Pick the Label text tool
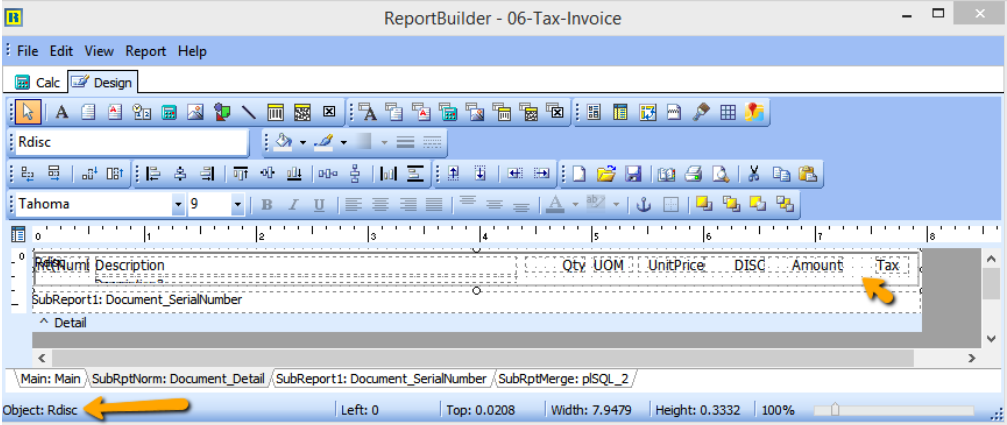This screenshot has height=425, width=1007. 61,112
